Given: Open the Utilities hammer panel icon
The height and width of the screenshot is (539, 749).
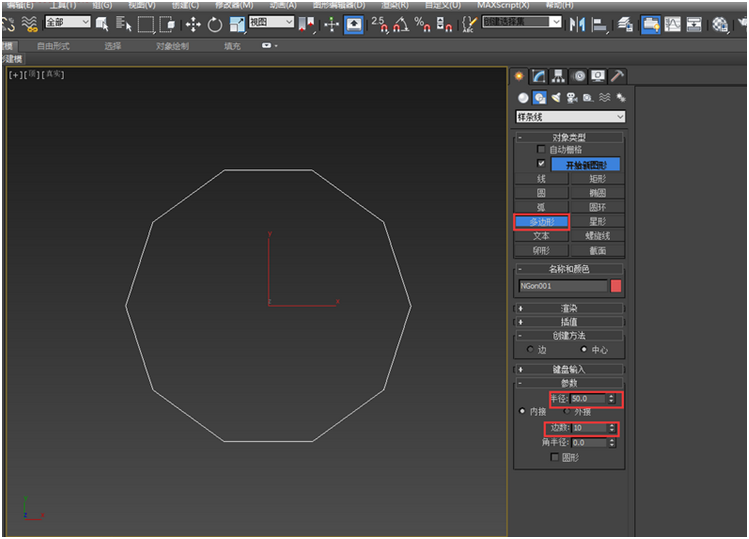Looking at the screenshot, I should point(617,76).
